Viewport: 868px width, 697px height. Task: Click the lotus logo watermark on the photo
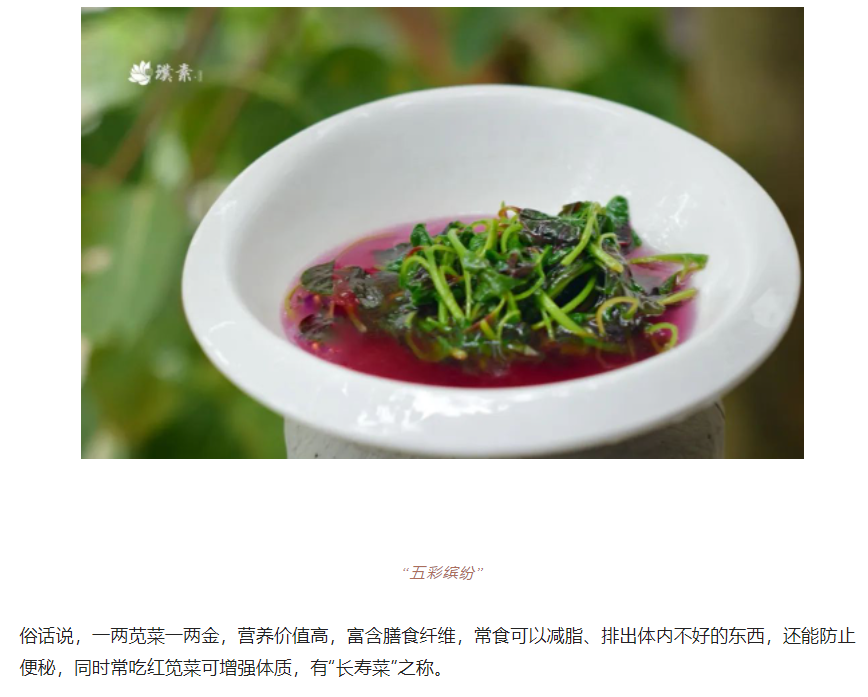(x=140, y=73)
